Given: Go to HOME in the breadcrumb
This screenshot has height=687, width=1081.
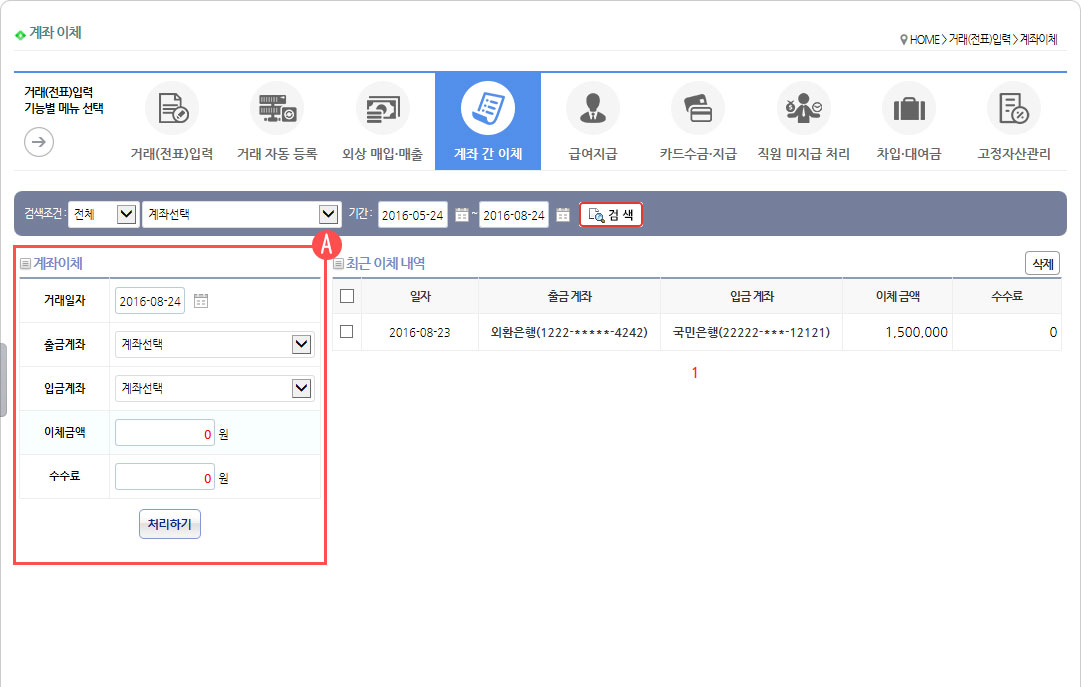Looking at the screenshot, I should coord(925,39).
